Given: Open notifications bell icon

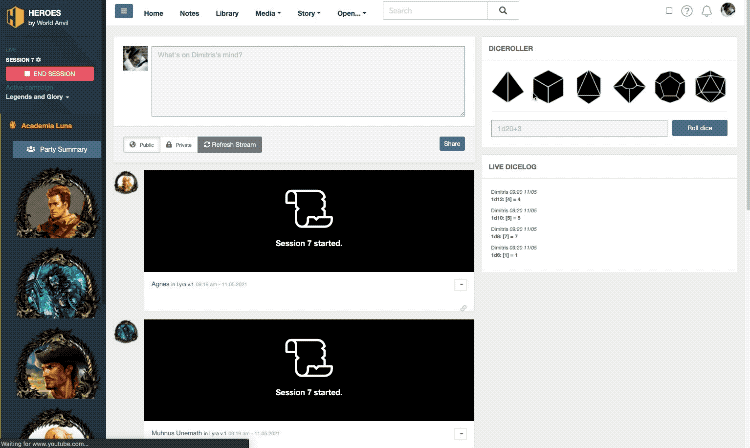Looking at the screenshot, I should [x=707, y=11].
